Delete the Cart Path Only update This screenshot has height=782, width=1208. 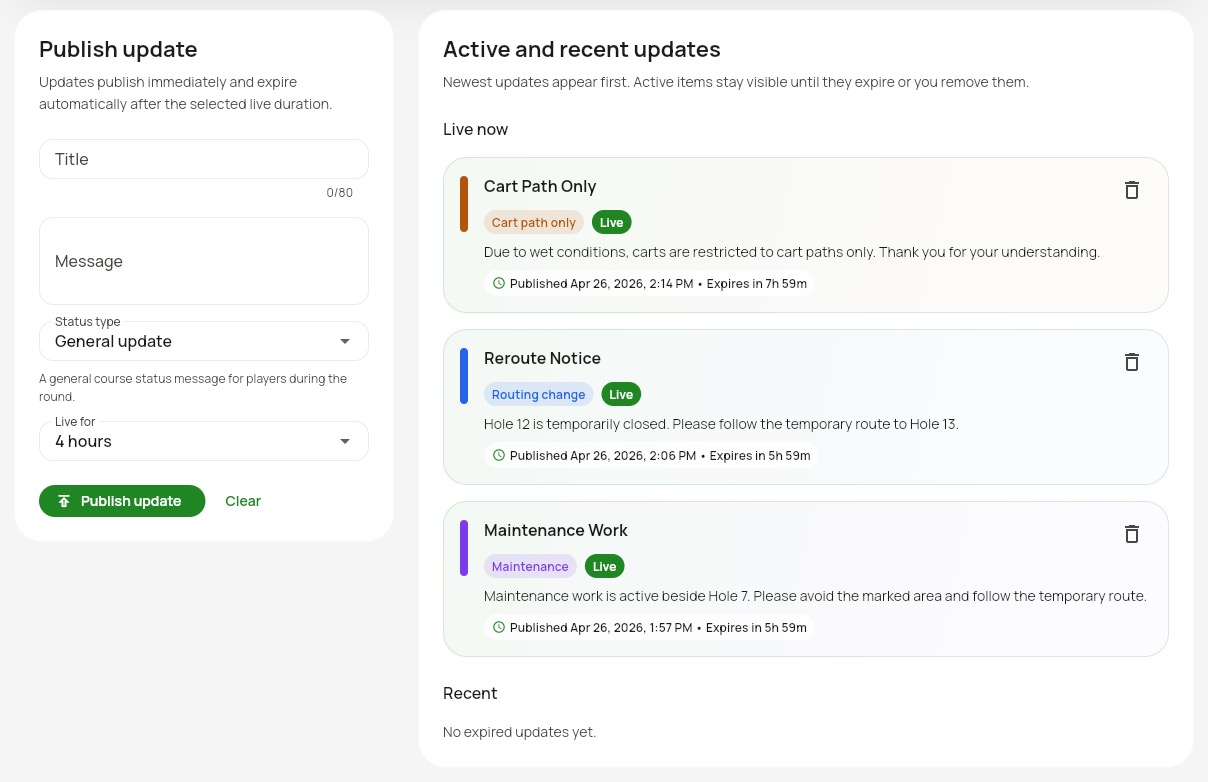point(1131,190)
